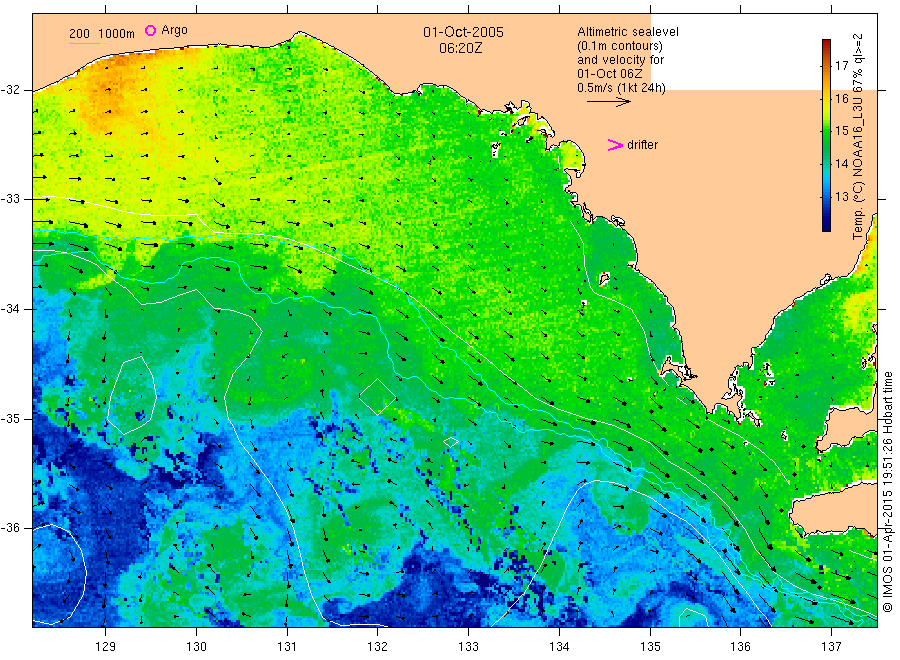The image size is (900, 660).
Task: Click the temperature color bar legend
Action: point(826,135)
